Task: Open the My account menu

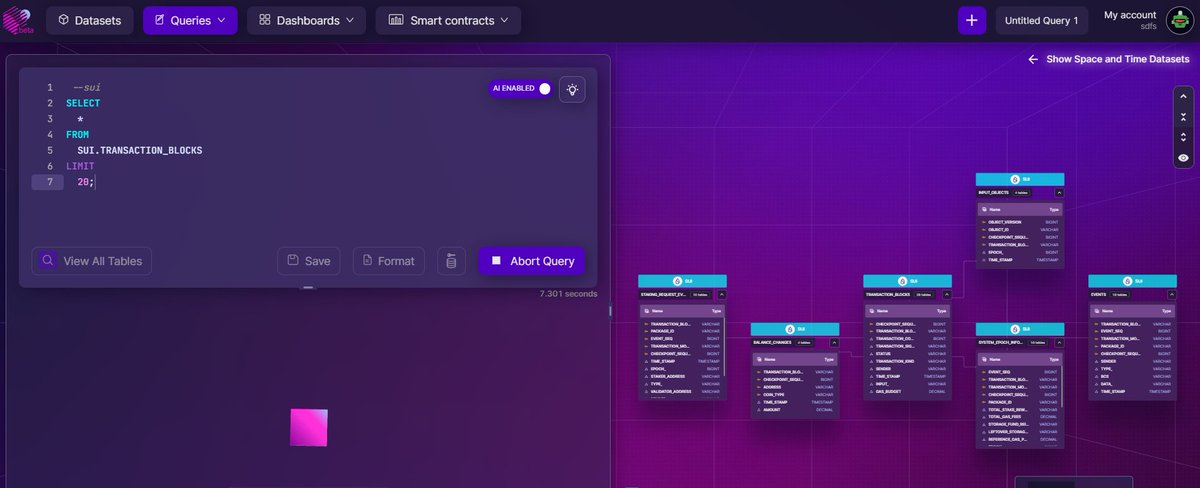Action: [1130, 20]
